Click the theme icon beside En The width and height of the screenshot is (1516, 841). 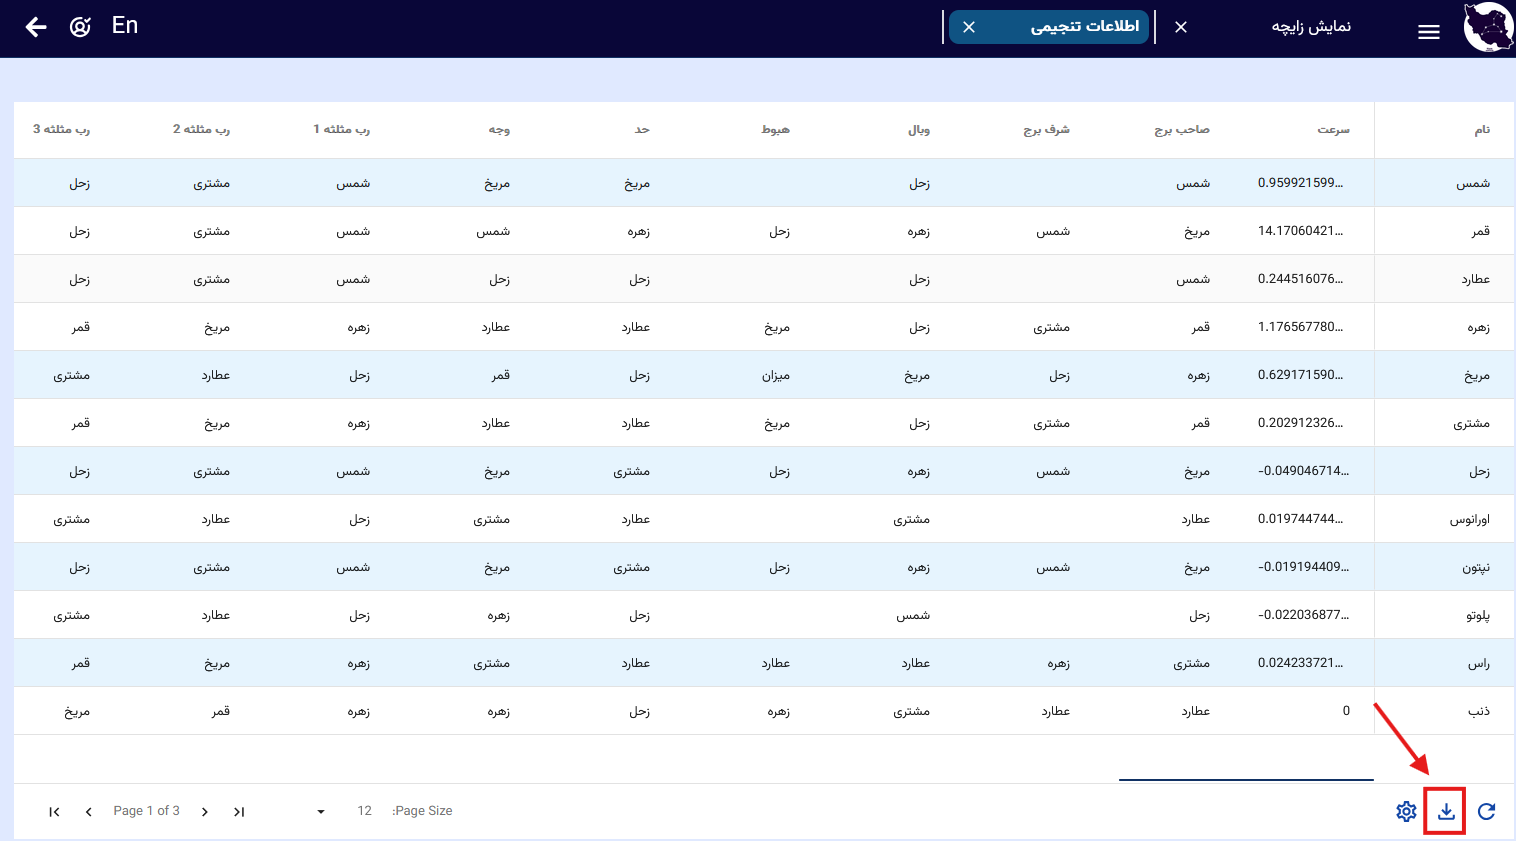point(80,27)
